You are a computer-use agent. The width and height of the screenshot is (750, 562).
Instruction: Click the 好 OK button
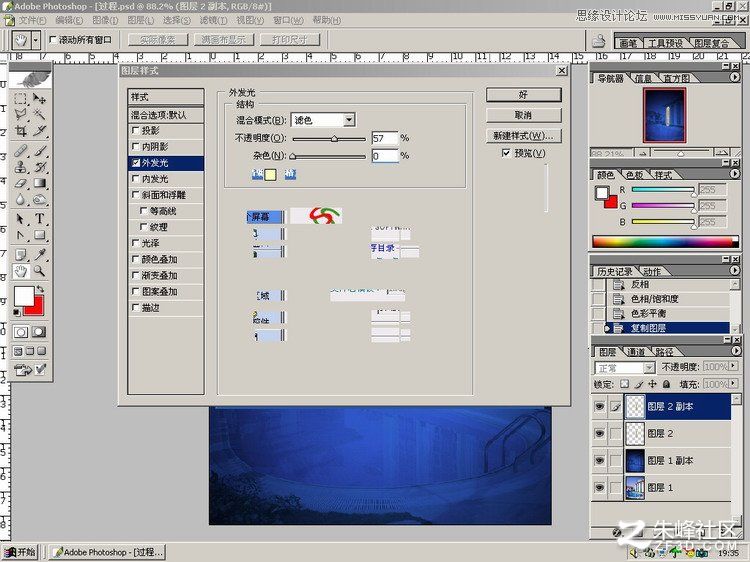[523, 95]
